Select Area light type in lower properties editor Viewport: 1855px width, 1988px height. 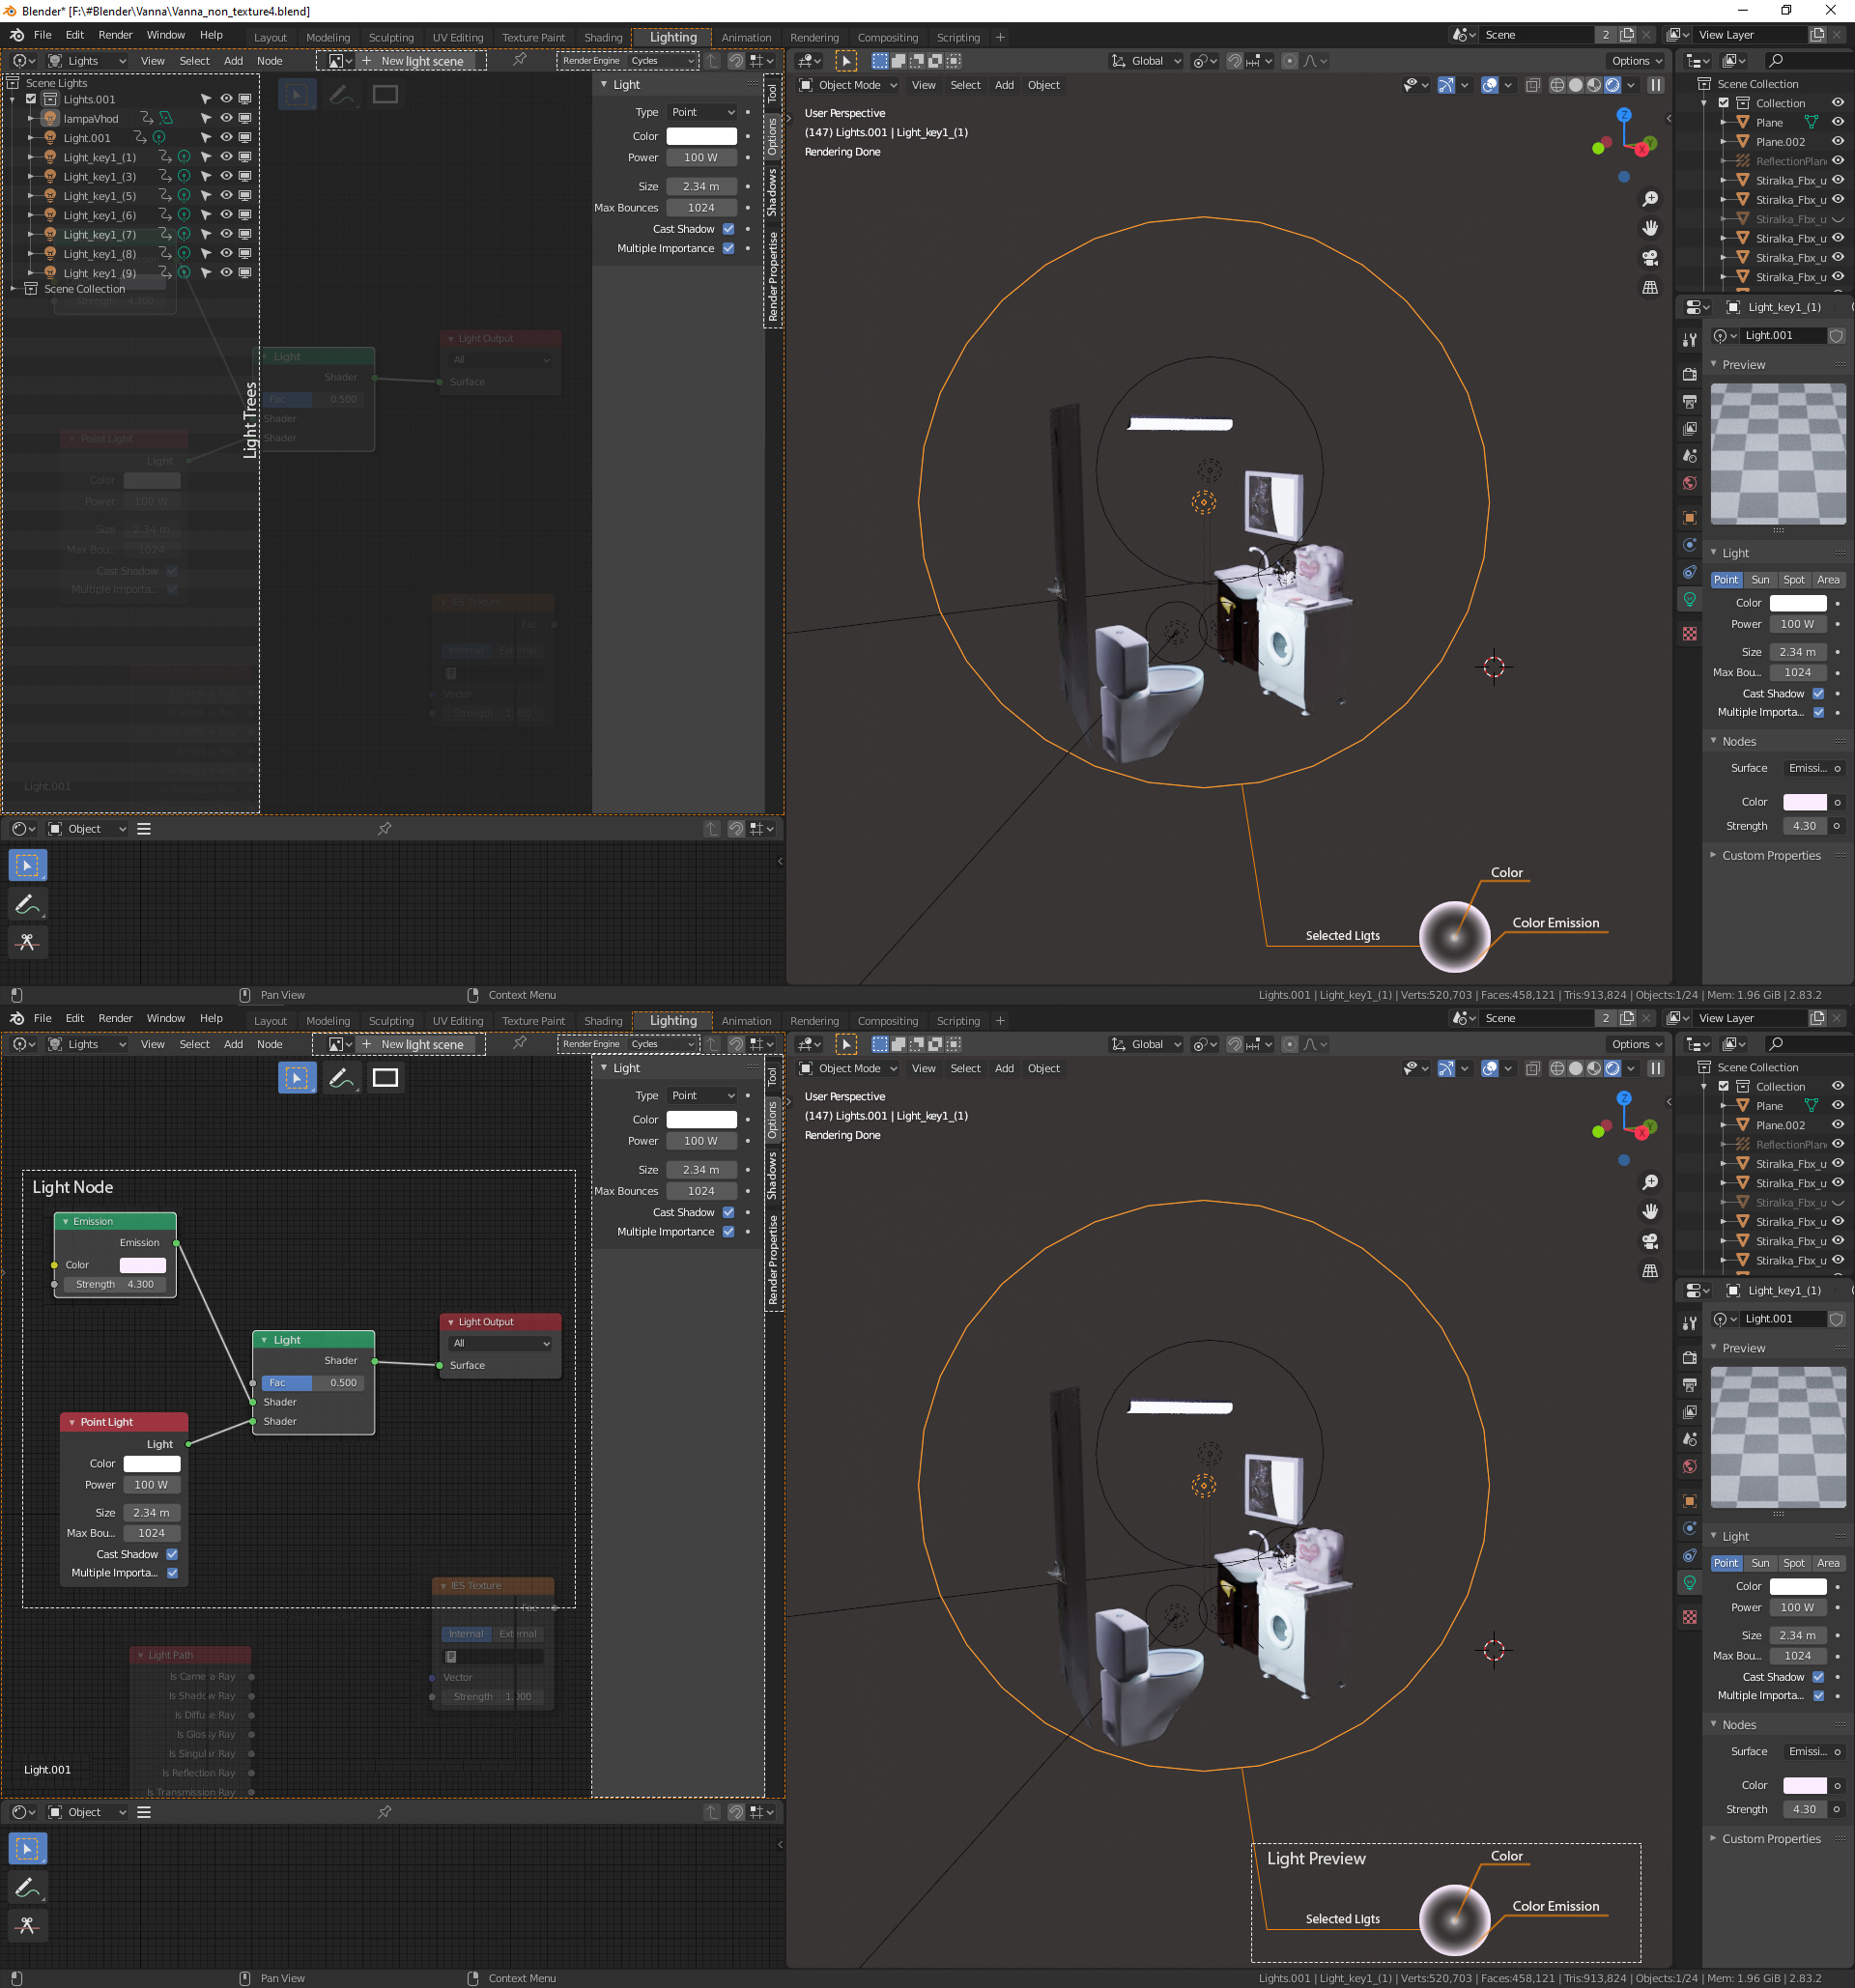[1828, 1563]
